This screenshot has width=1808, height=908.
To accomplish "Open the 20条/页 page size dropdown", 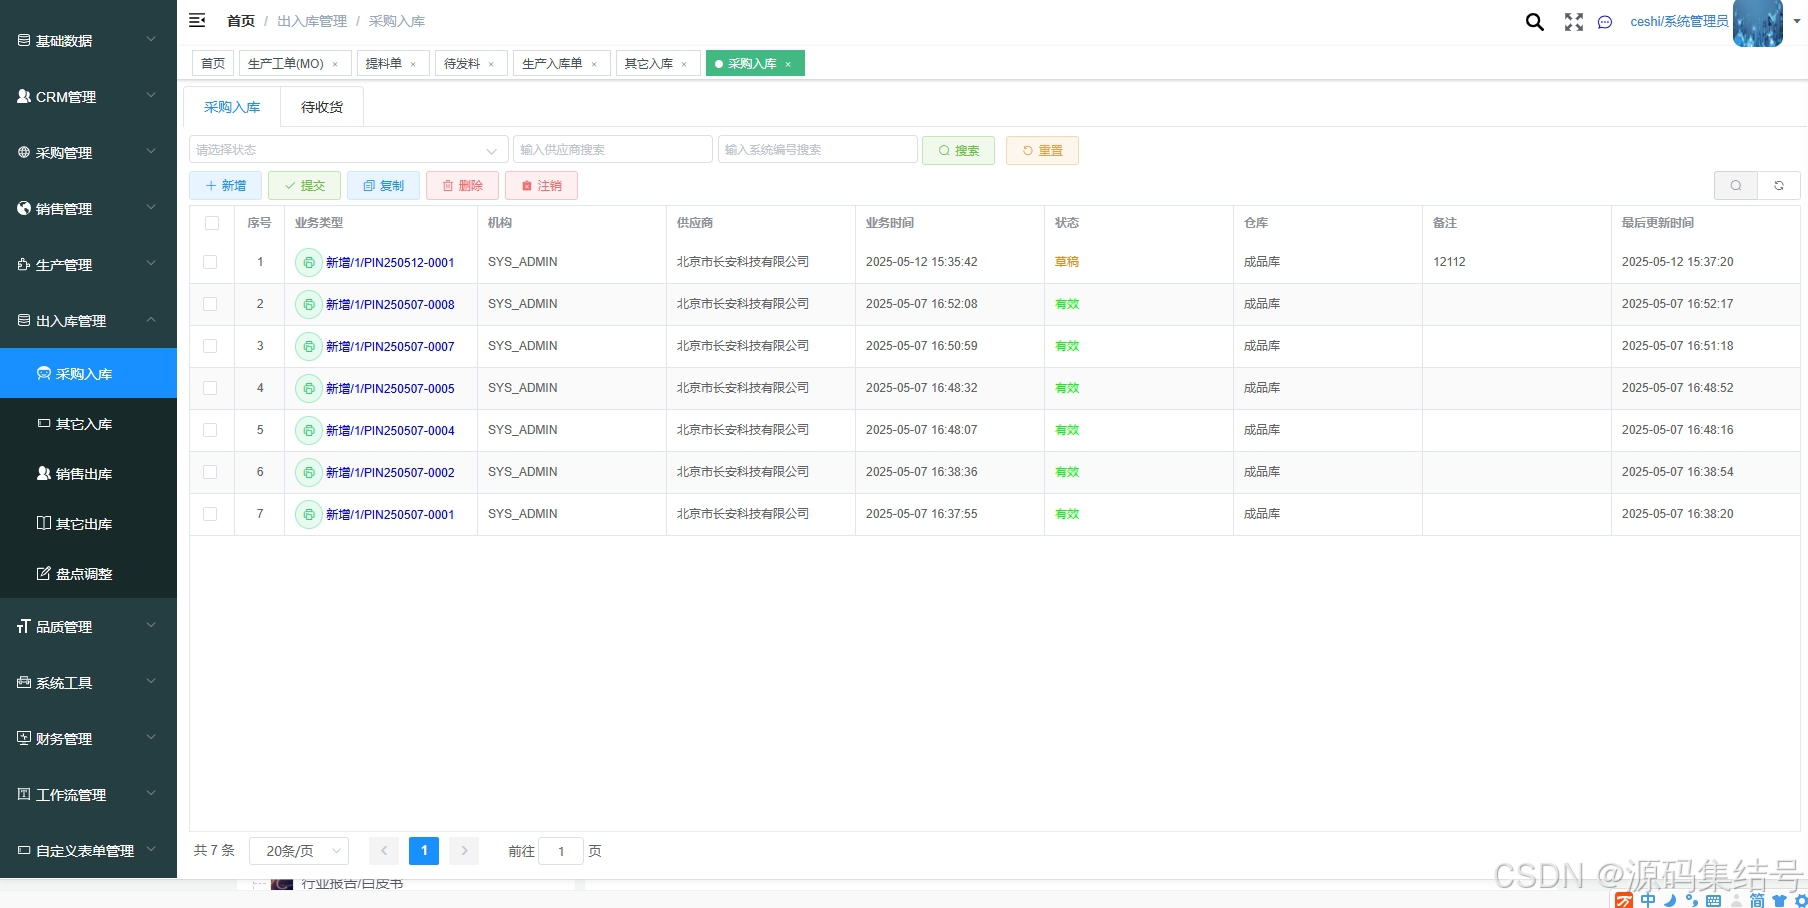I will pos(298,851).
